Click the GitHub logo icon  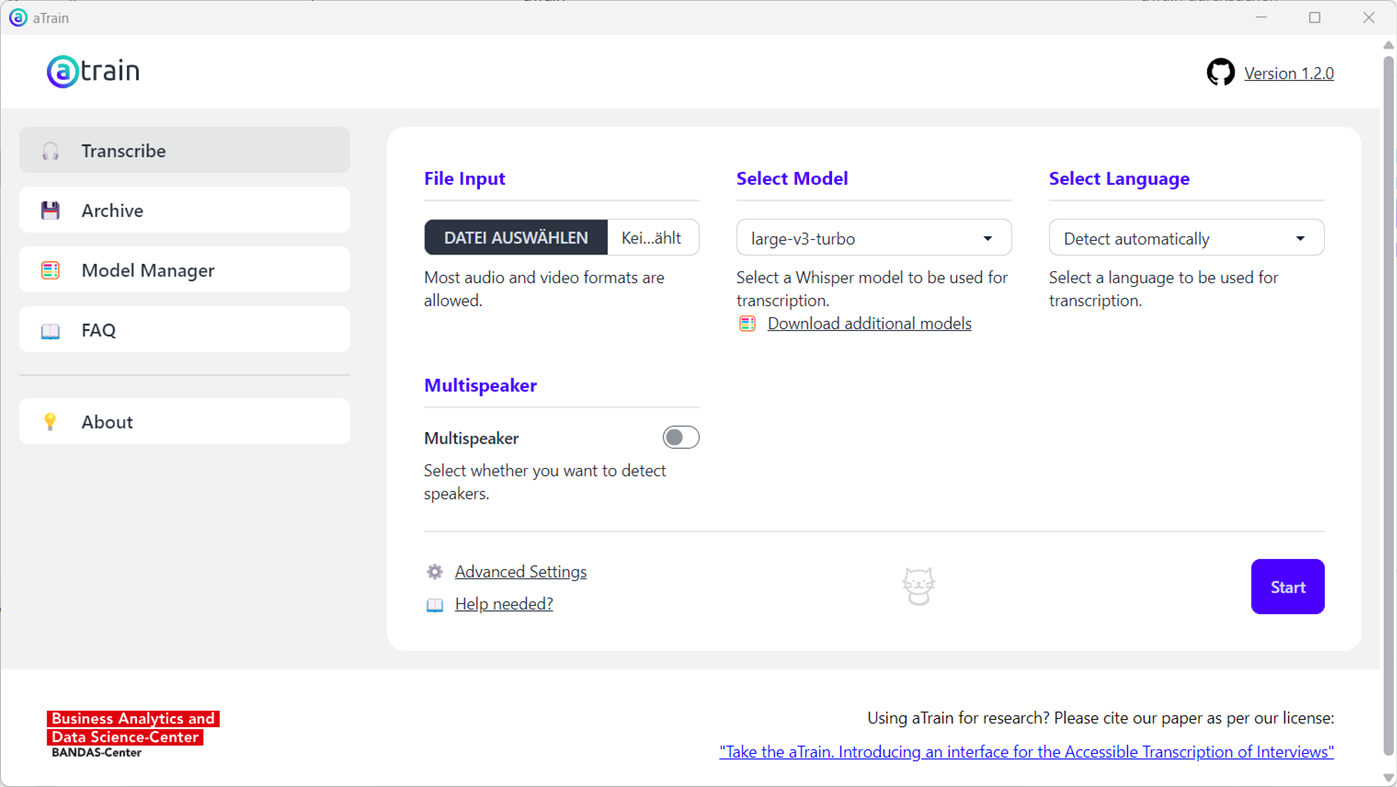1220,72
